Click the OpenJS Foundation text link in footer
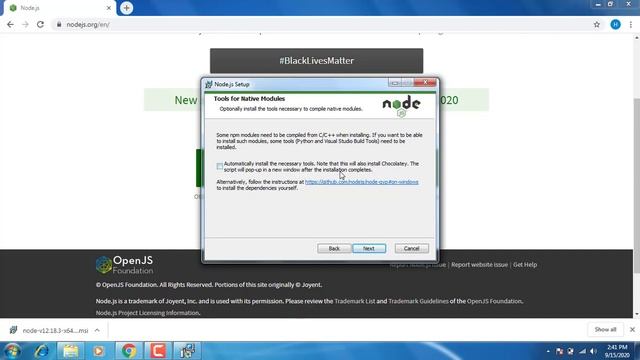Viewport: 640px width, 360px height. [x=494, y=301]
